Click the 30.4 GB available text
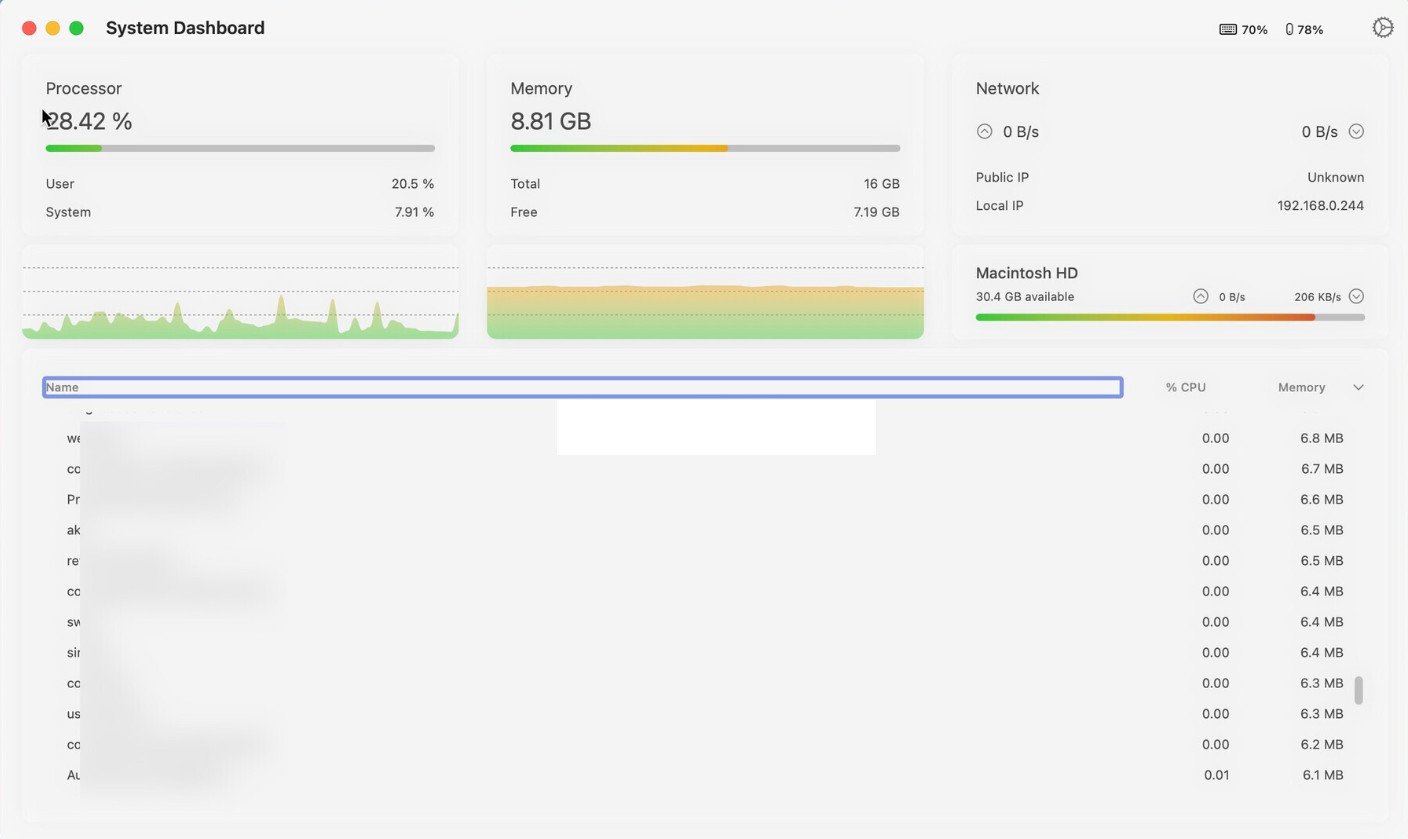This screenshot has width=1408, height=839. pyautogui.click(x=1025, y=296)
